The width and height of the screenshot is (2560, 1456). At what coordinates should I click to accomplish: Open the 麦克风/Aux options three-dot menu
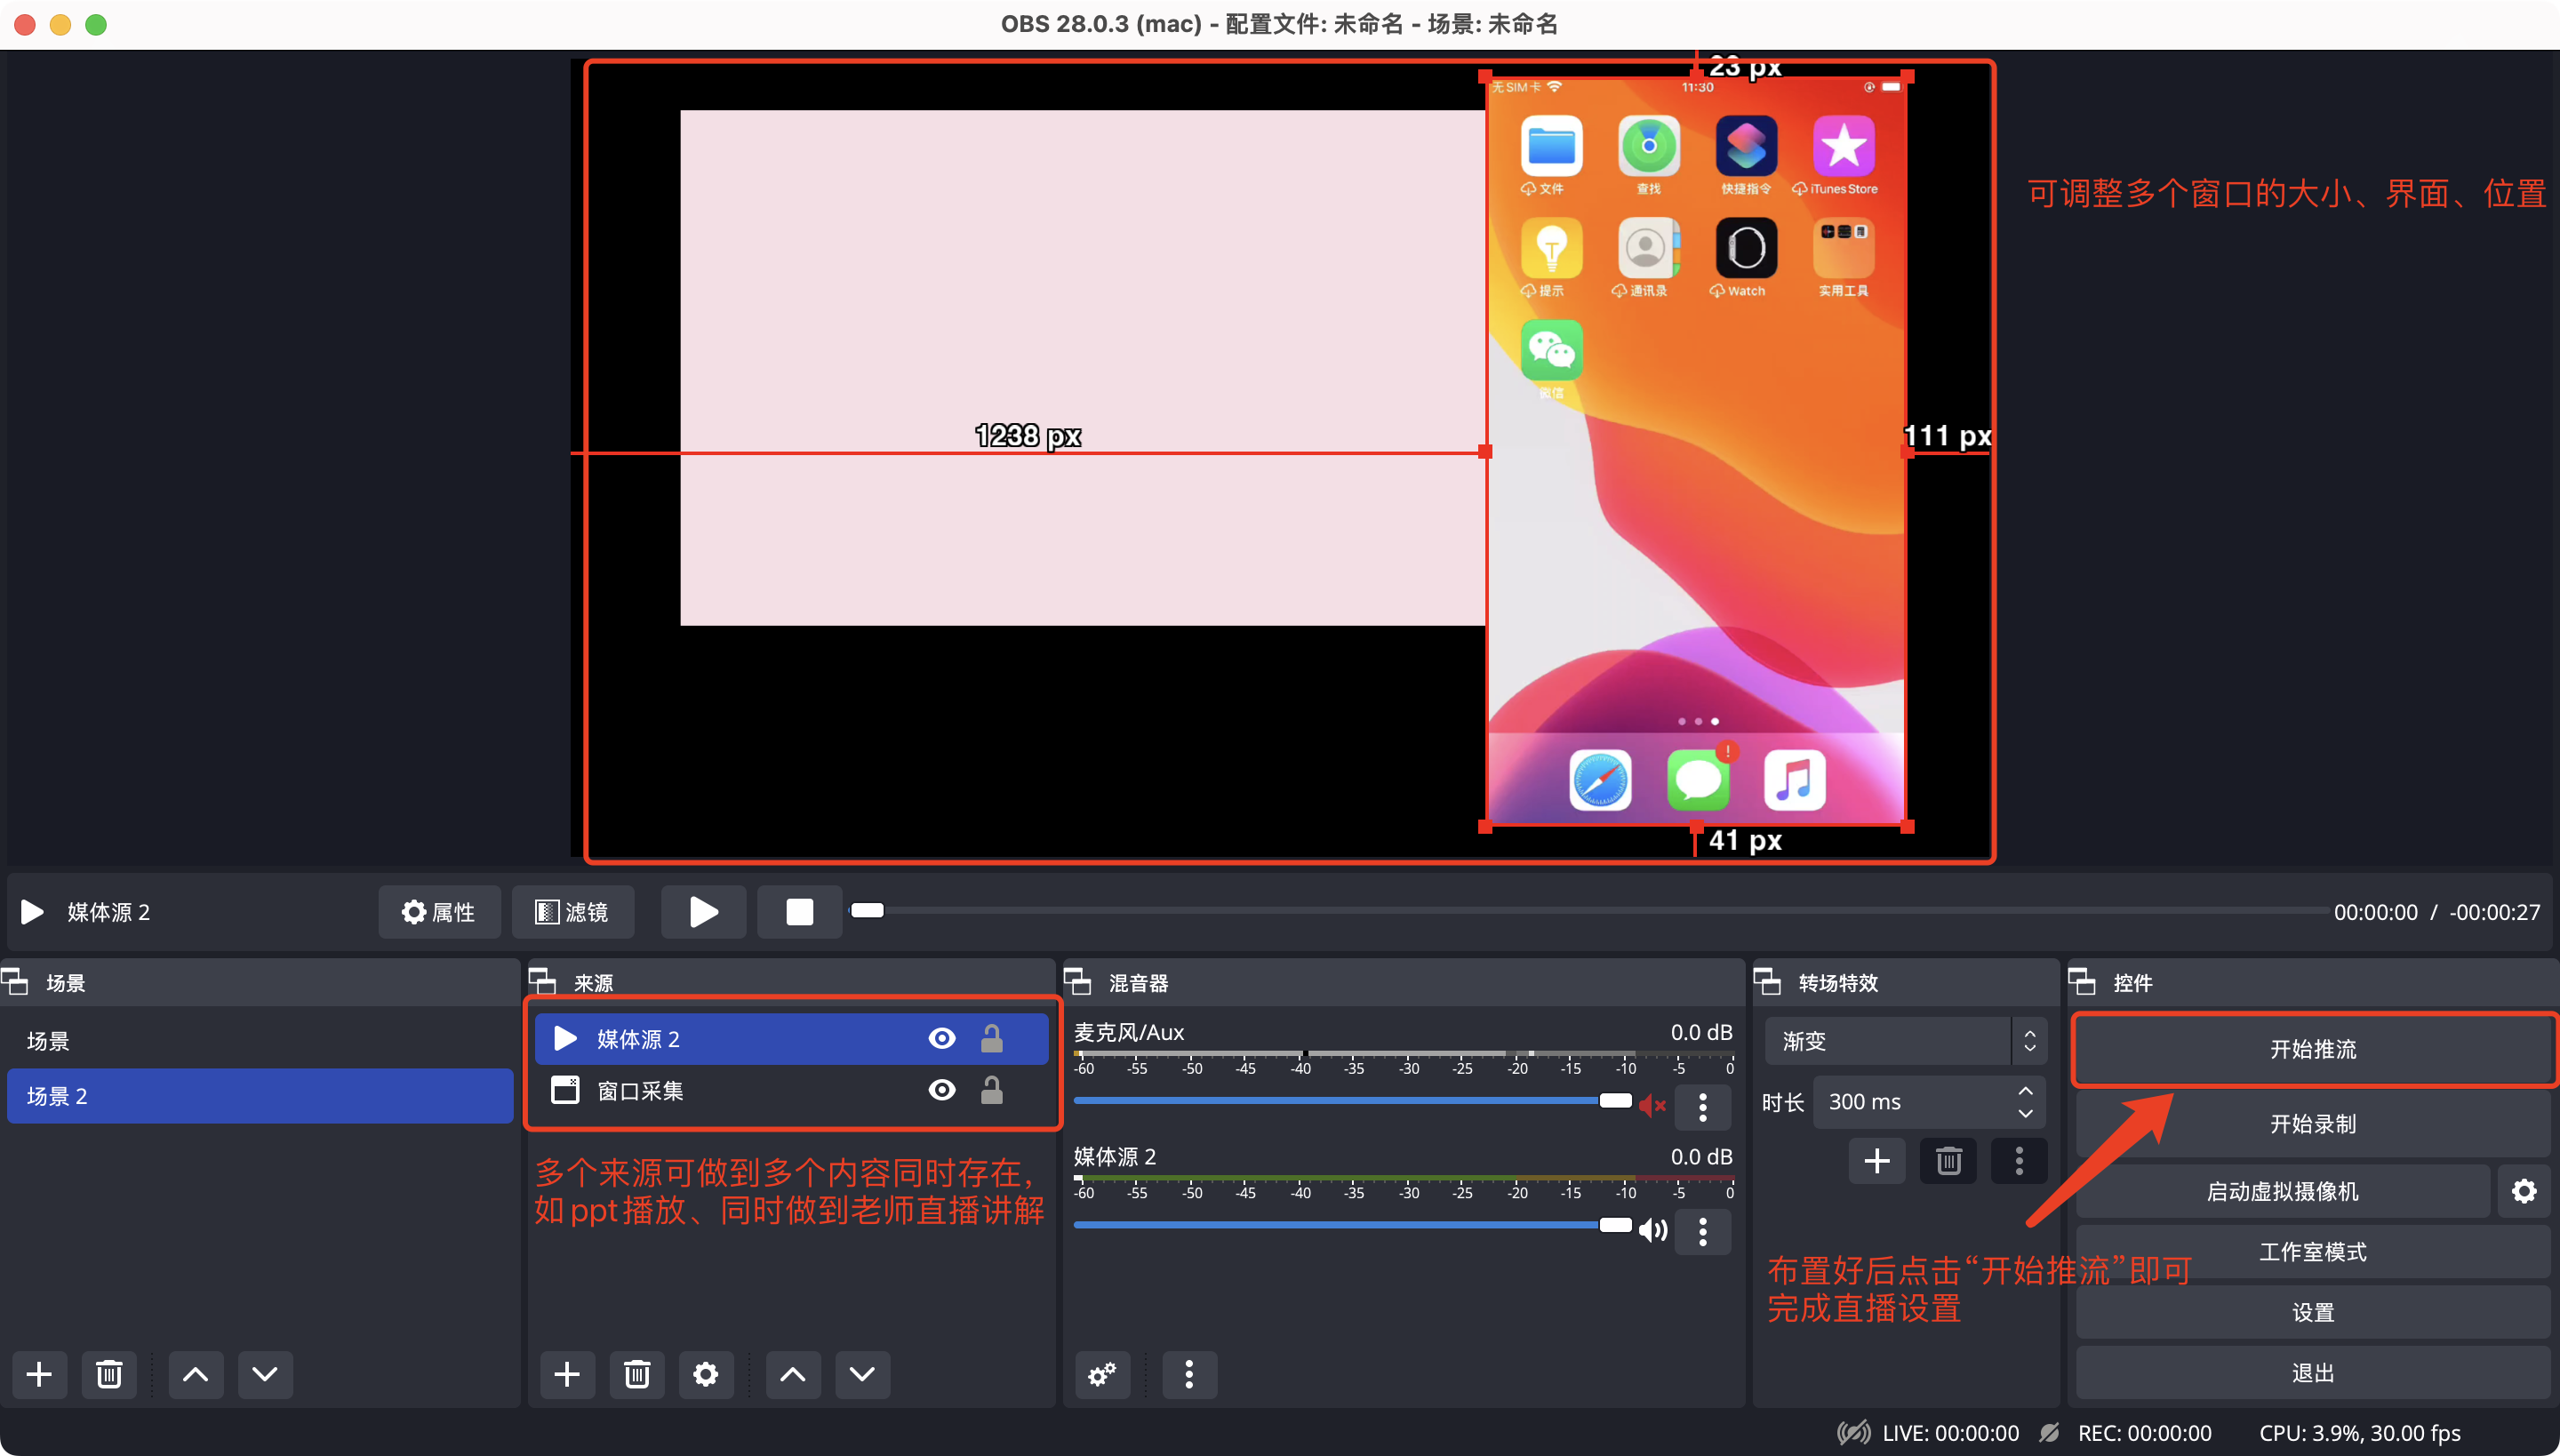coord(1703,1106)
